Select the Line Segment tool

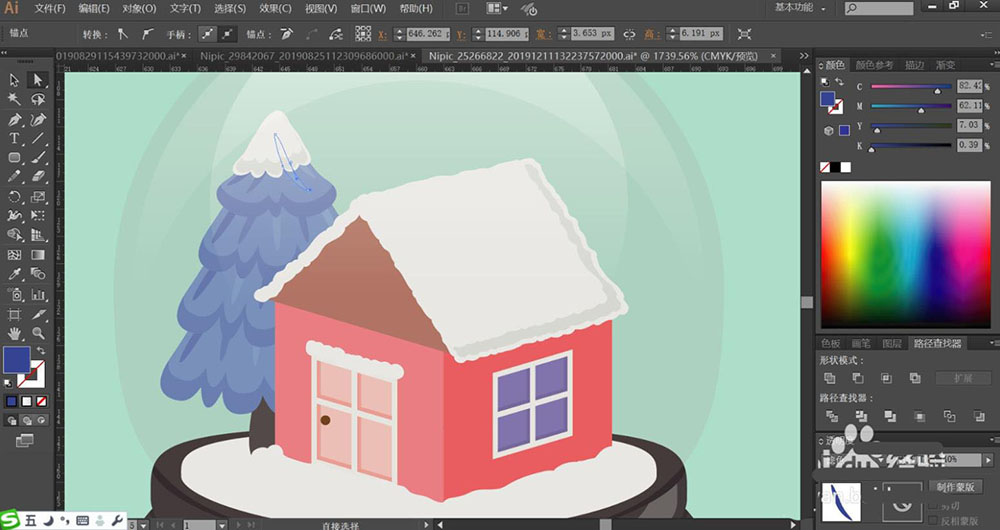(x=38, y=138)
